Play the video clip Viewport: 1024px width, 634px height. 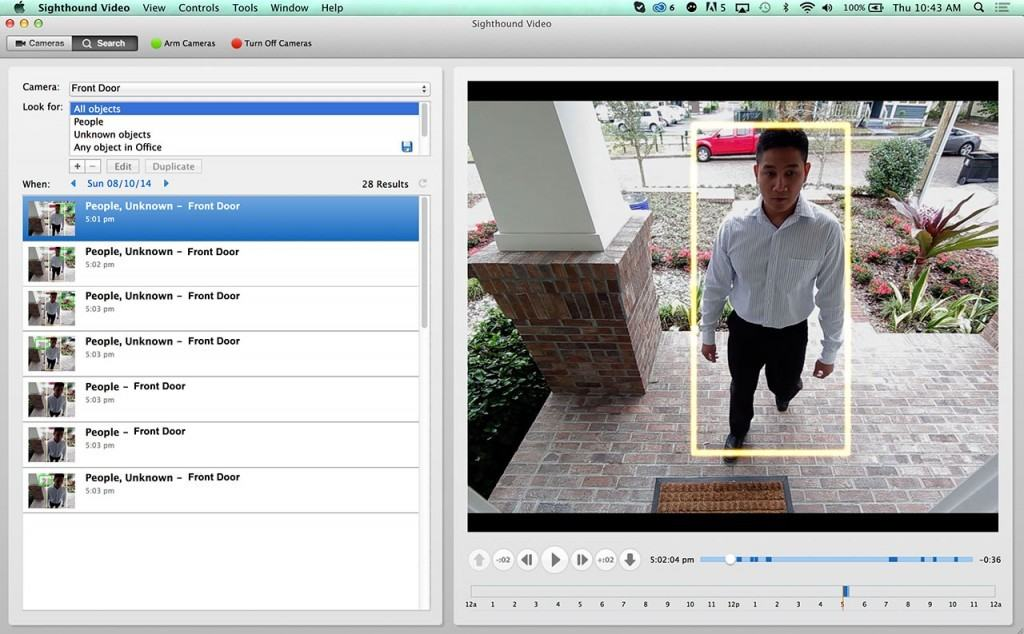tap(554, 560)
